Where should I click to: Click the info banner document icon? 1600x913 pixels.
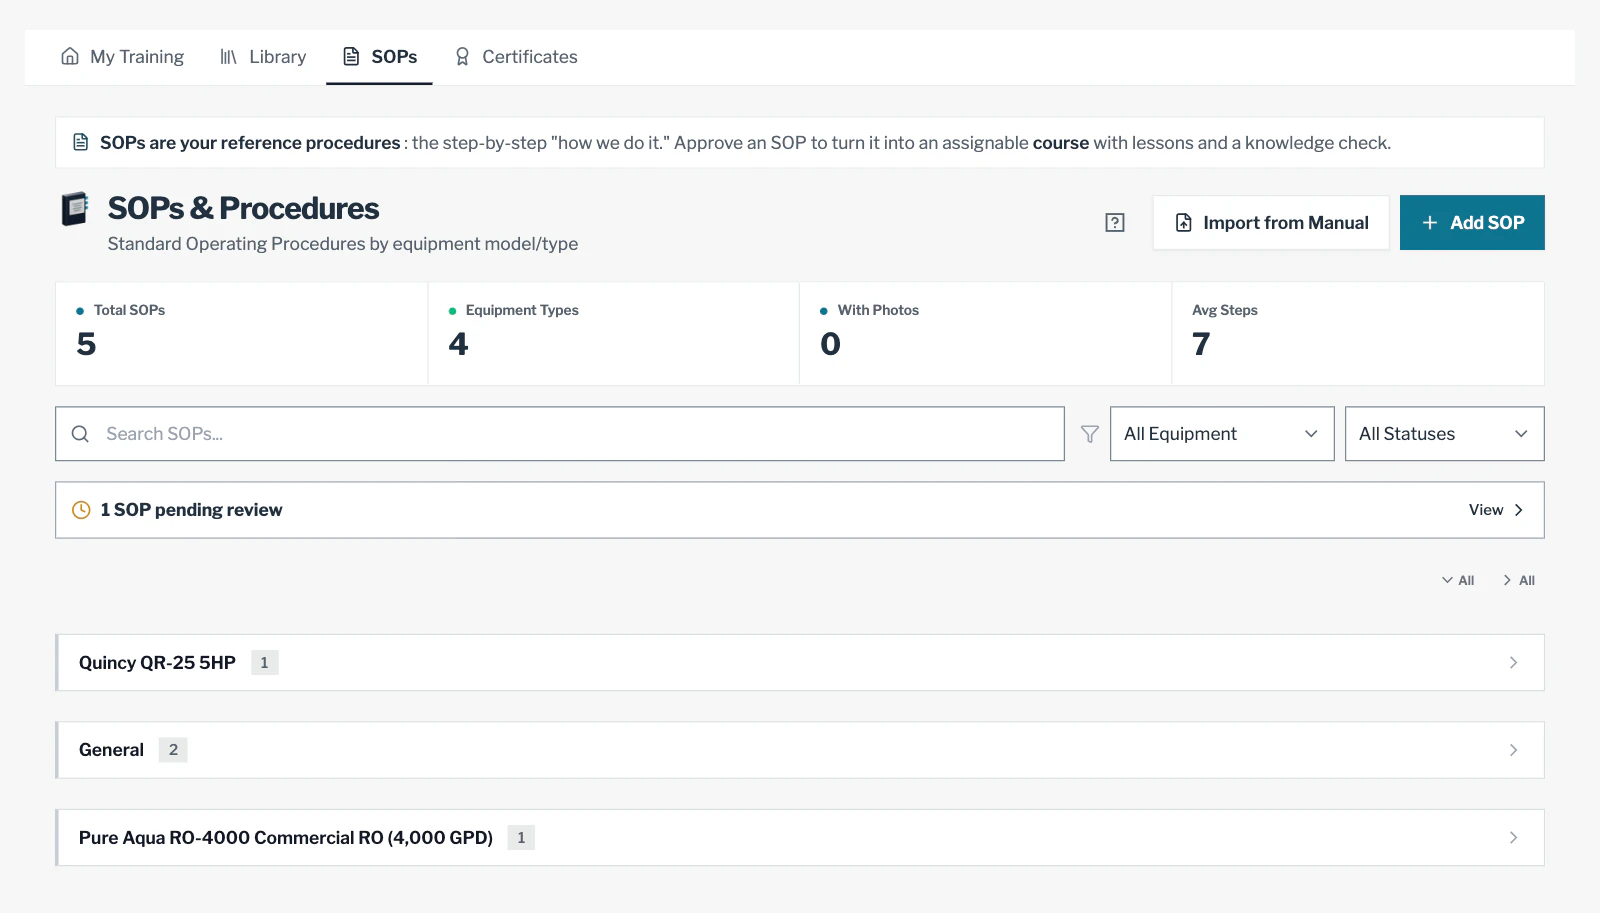[81, 143]
